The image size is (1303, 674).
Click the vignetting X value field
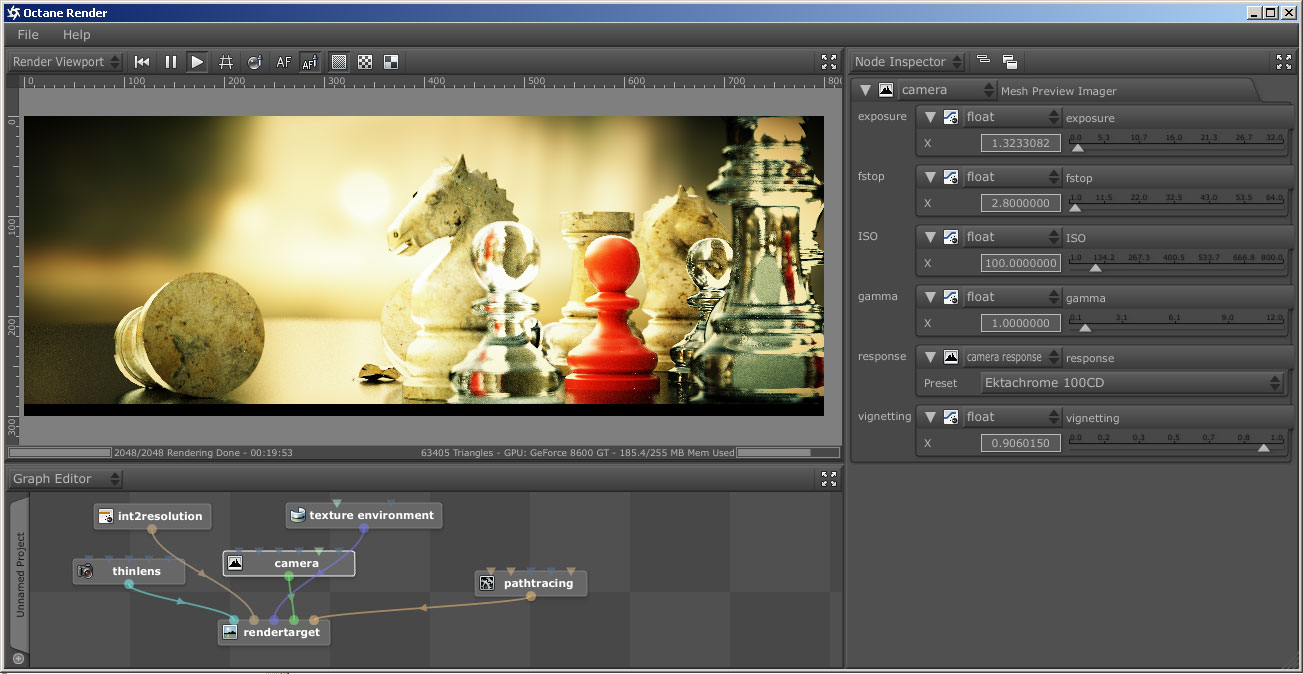point(1021,443)
